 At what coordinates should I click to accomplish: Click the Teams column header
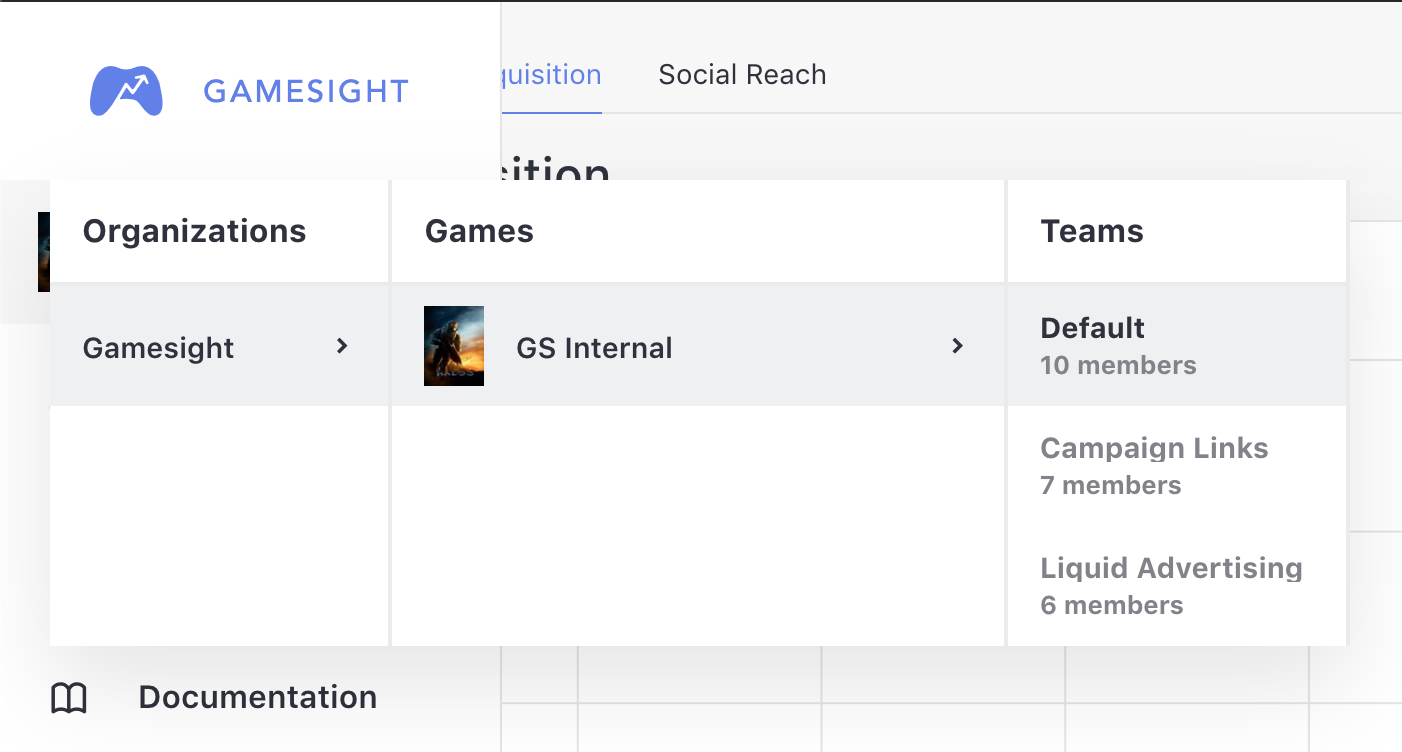(1092, 231)
